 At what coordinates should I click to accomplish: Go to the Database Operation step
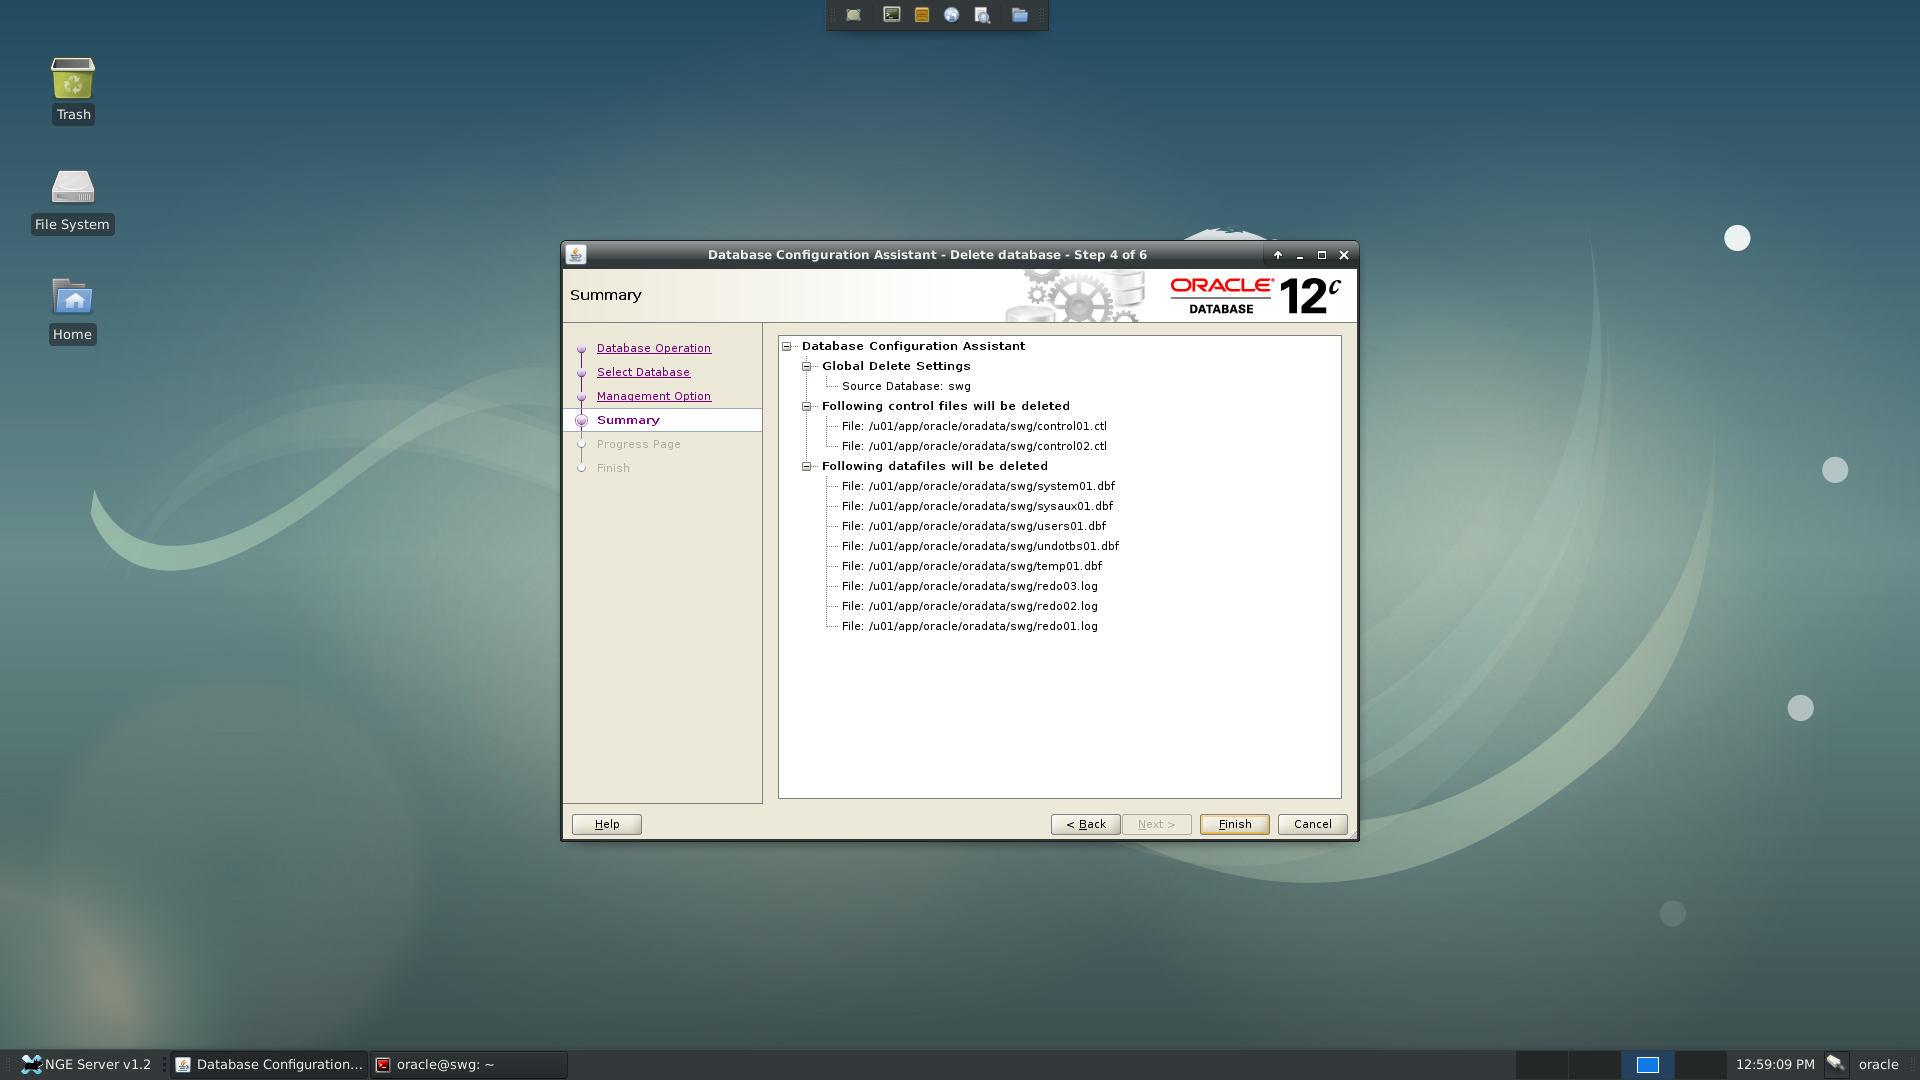tap(654, 348)
